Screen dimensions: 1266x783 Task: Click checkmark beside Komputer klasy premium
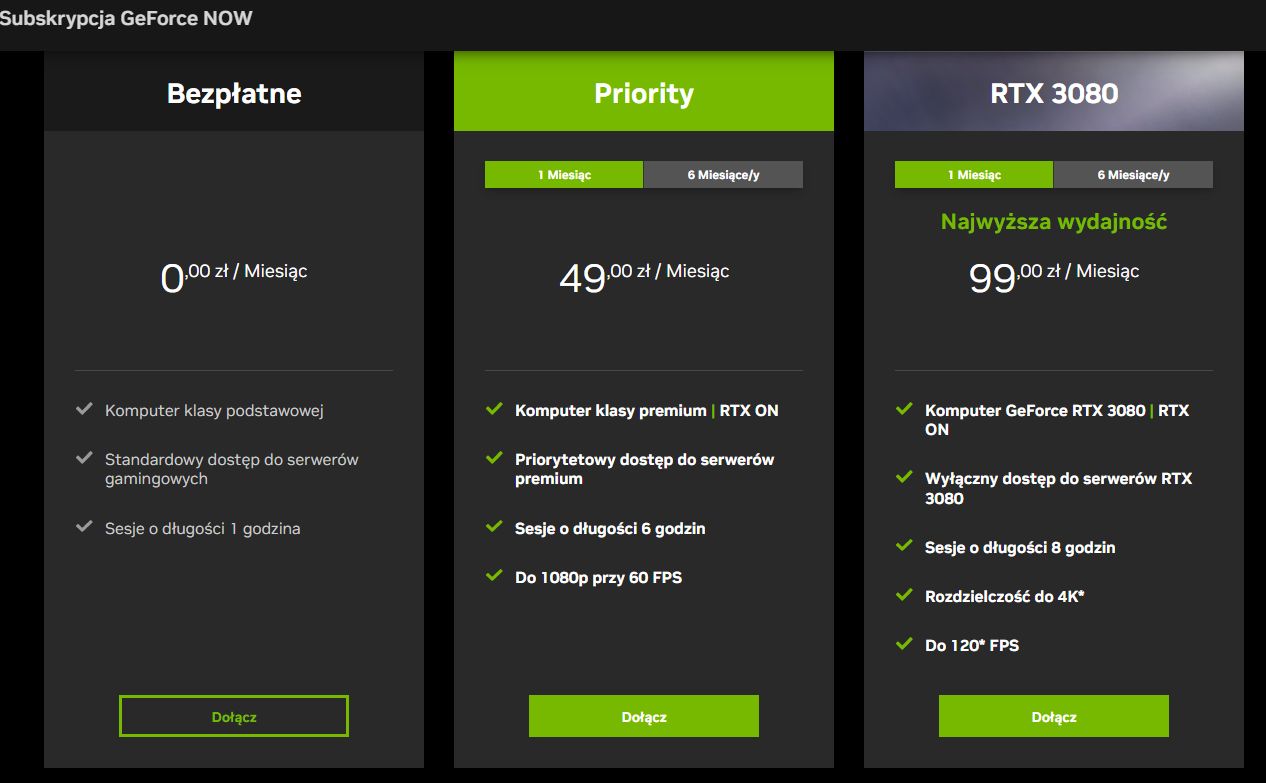coord(494,409)
